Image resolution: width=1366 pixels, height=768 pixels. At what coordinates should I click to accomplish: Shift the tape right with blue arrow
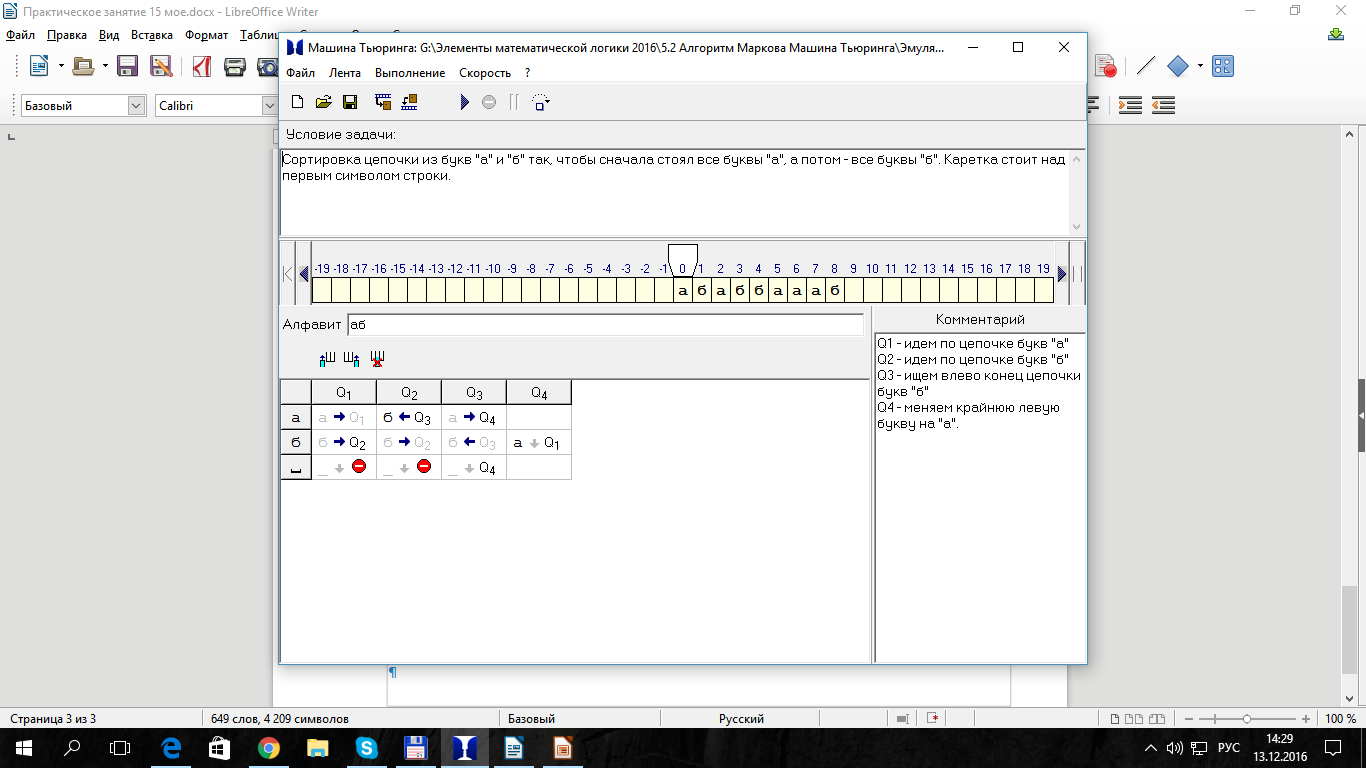[x=1062, y=274]
